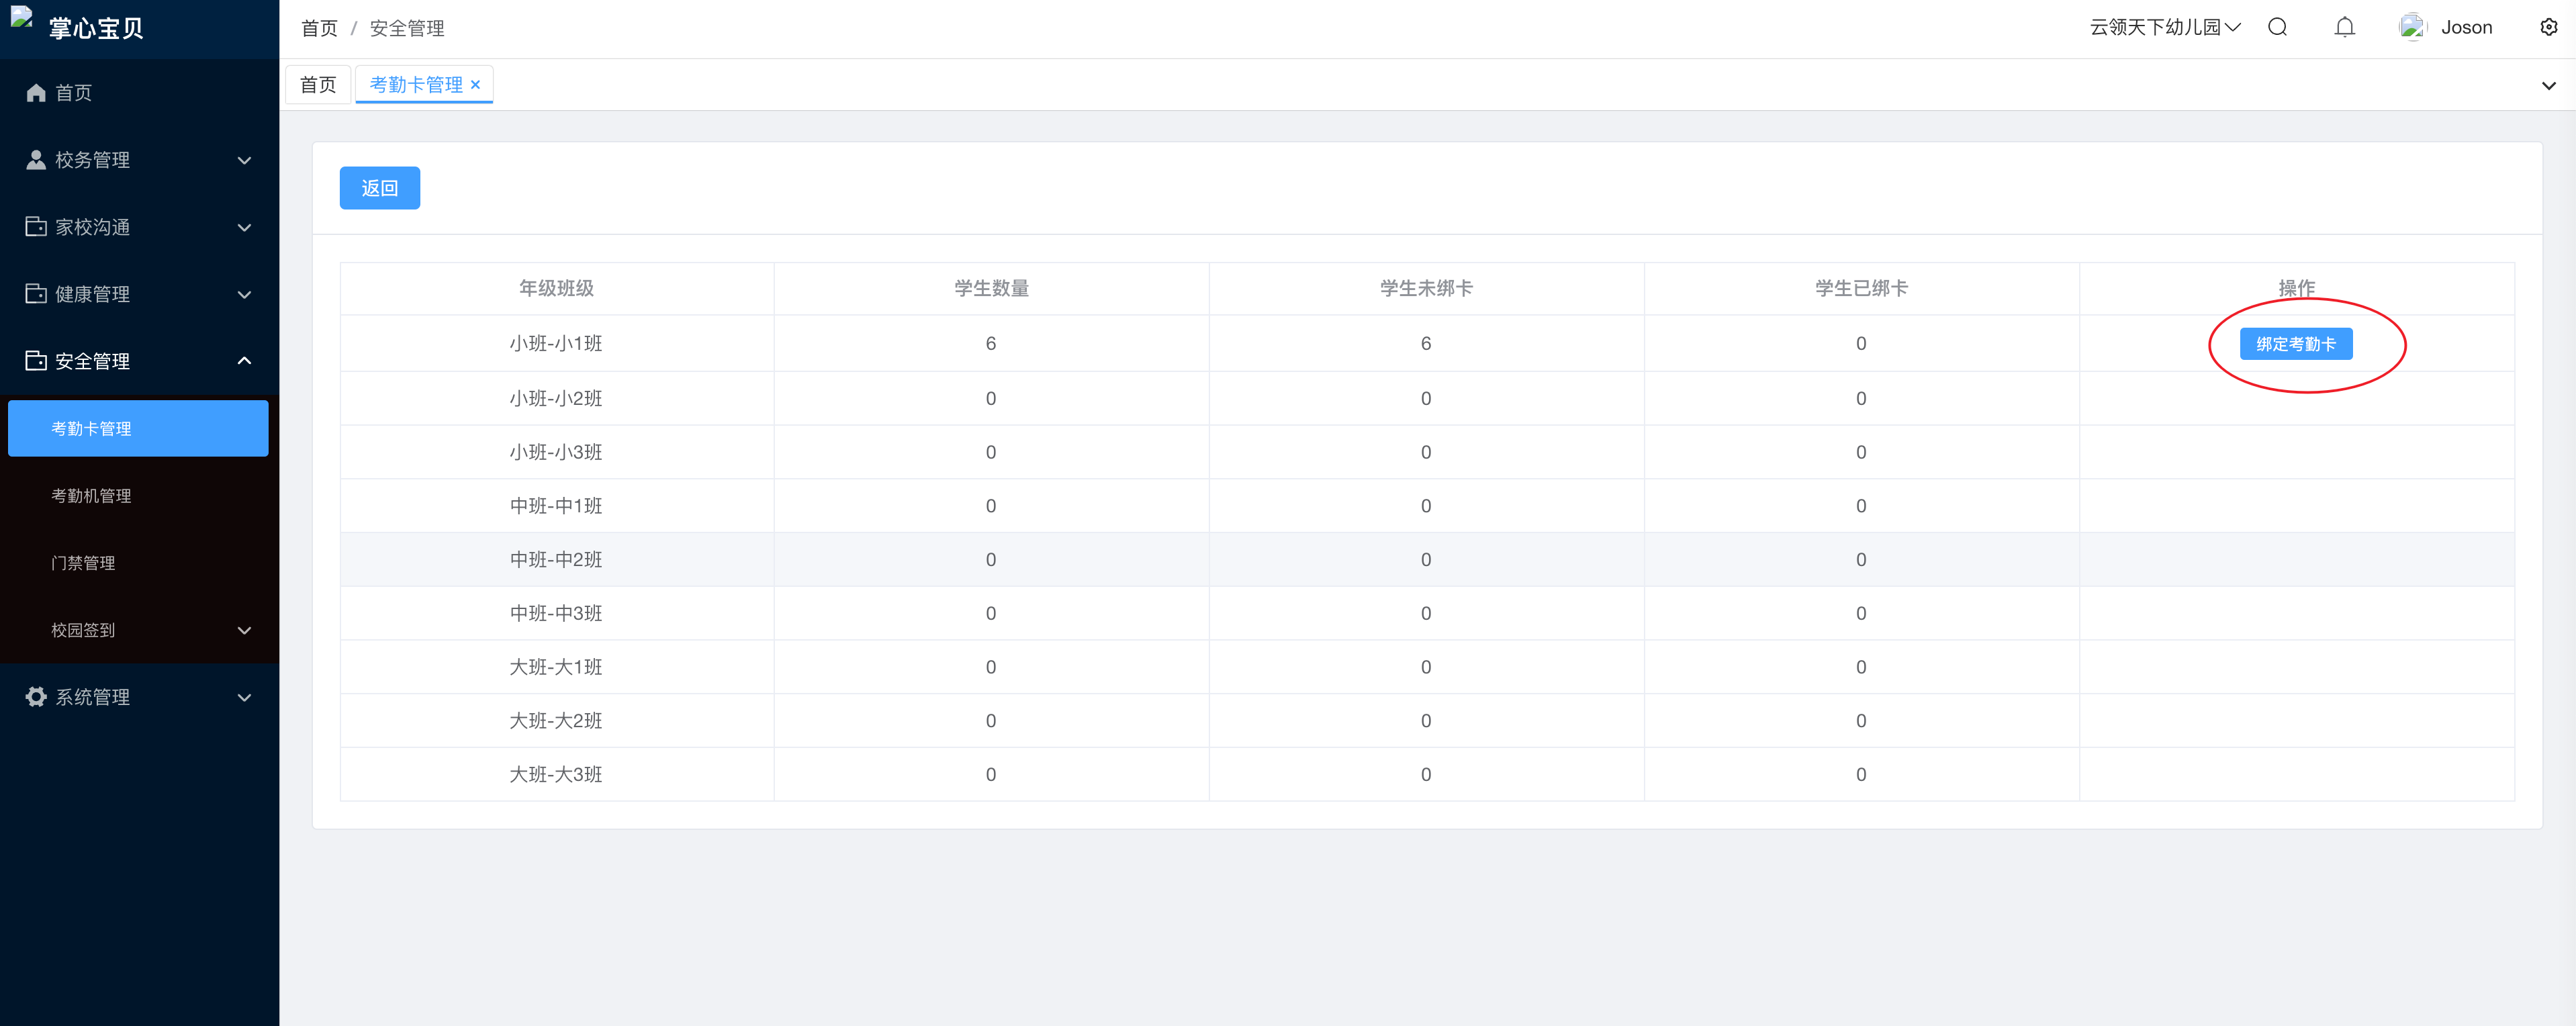The height and width of the screenshot is (1026, 2576).
Task: Click the 操作 column header
Action: pos(2296,288)
